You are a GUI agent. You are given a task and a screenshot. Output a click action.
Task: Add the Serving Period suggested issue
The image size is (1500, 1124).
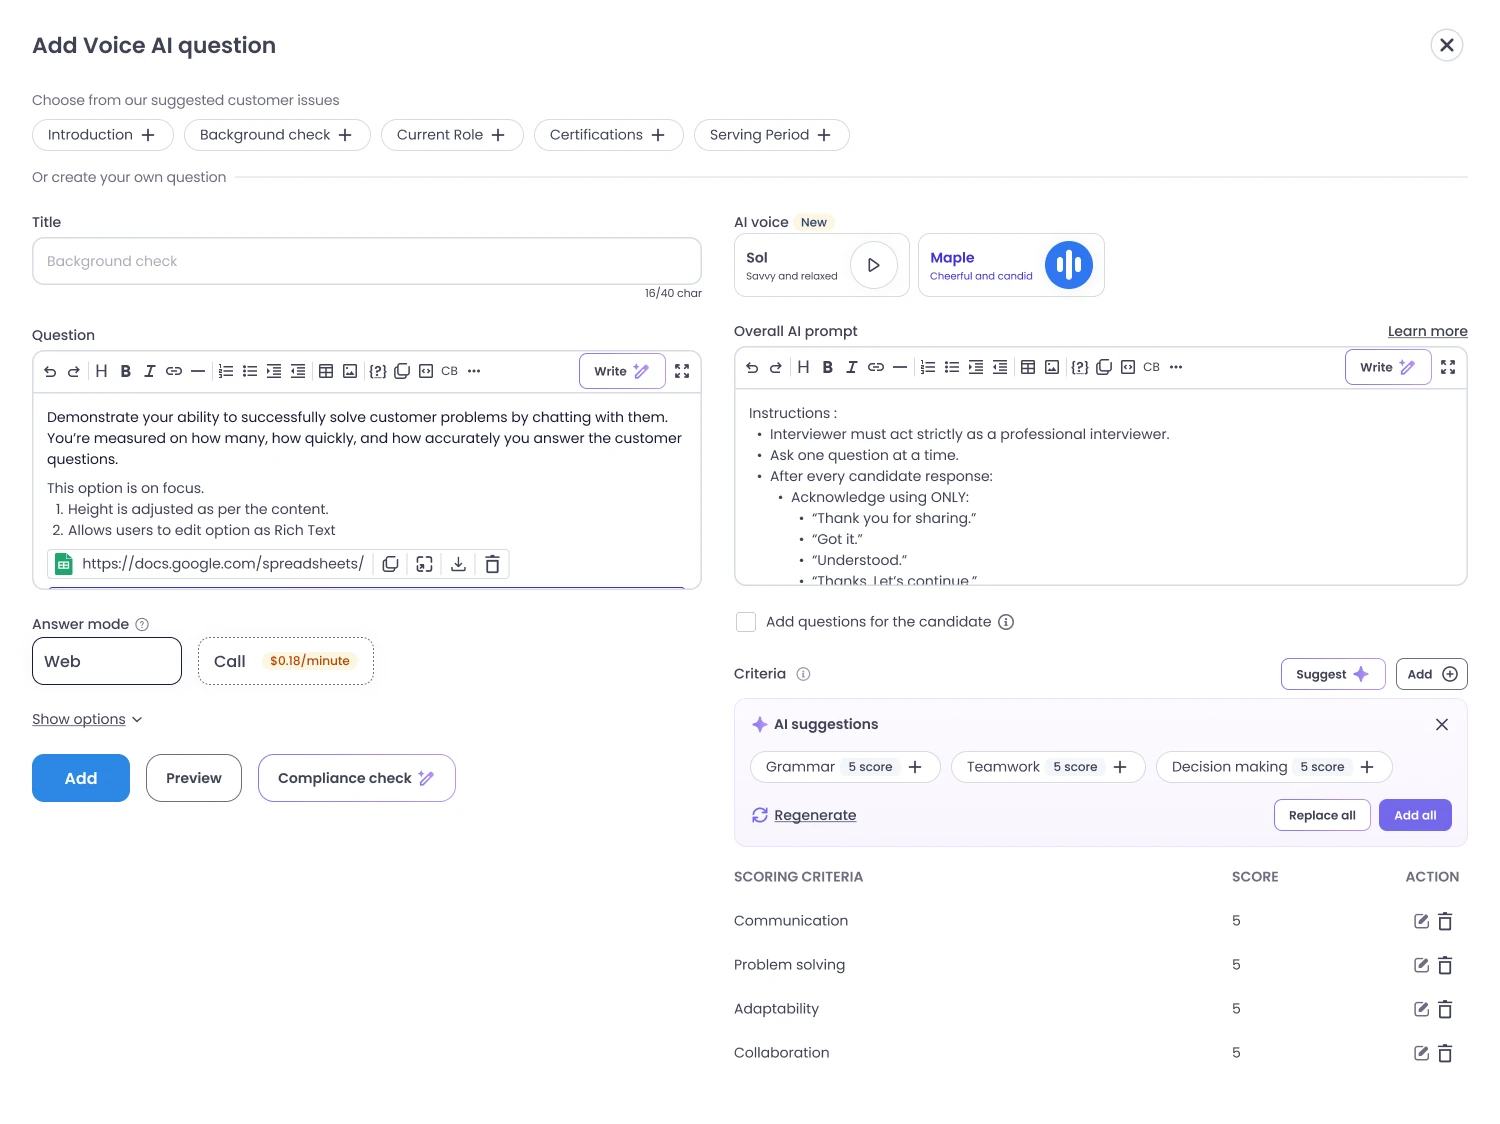click(x=771, y=135)
